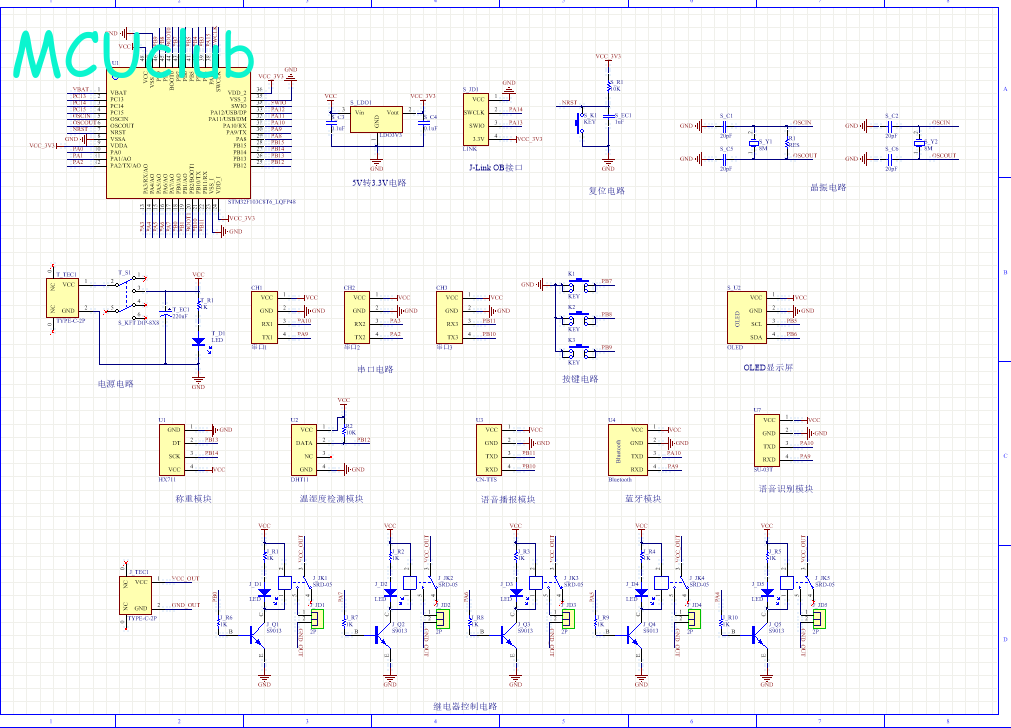The height and width of the screenshot is (728, 1011).
Task: Select the OLED显示屏 section title text
Action: (x=768, y=368)
